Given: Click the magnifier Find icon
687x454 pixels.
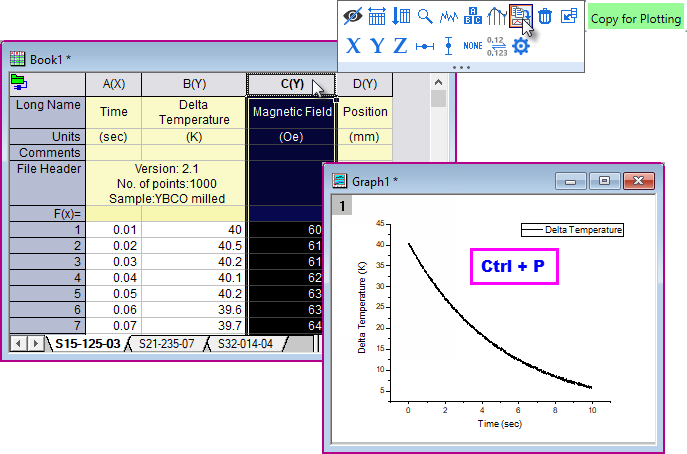Looking at the screenshot, I should tap(425, 16).
